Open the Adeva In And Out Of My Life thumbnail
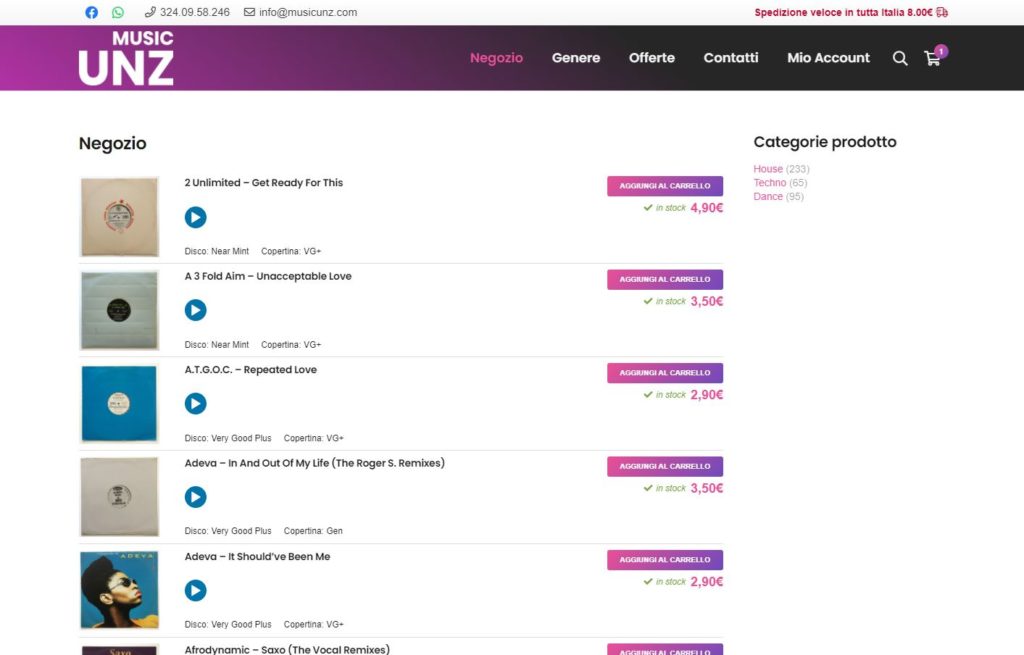 pos(120,497)
